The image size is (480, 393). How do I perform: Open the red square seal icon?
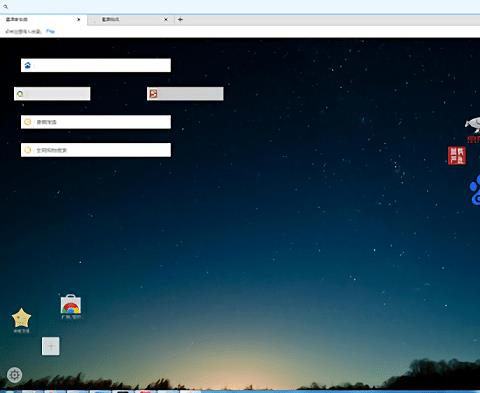457,156
